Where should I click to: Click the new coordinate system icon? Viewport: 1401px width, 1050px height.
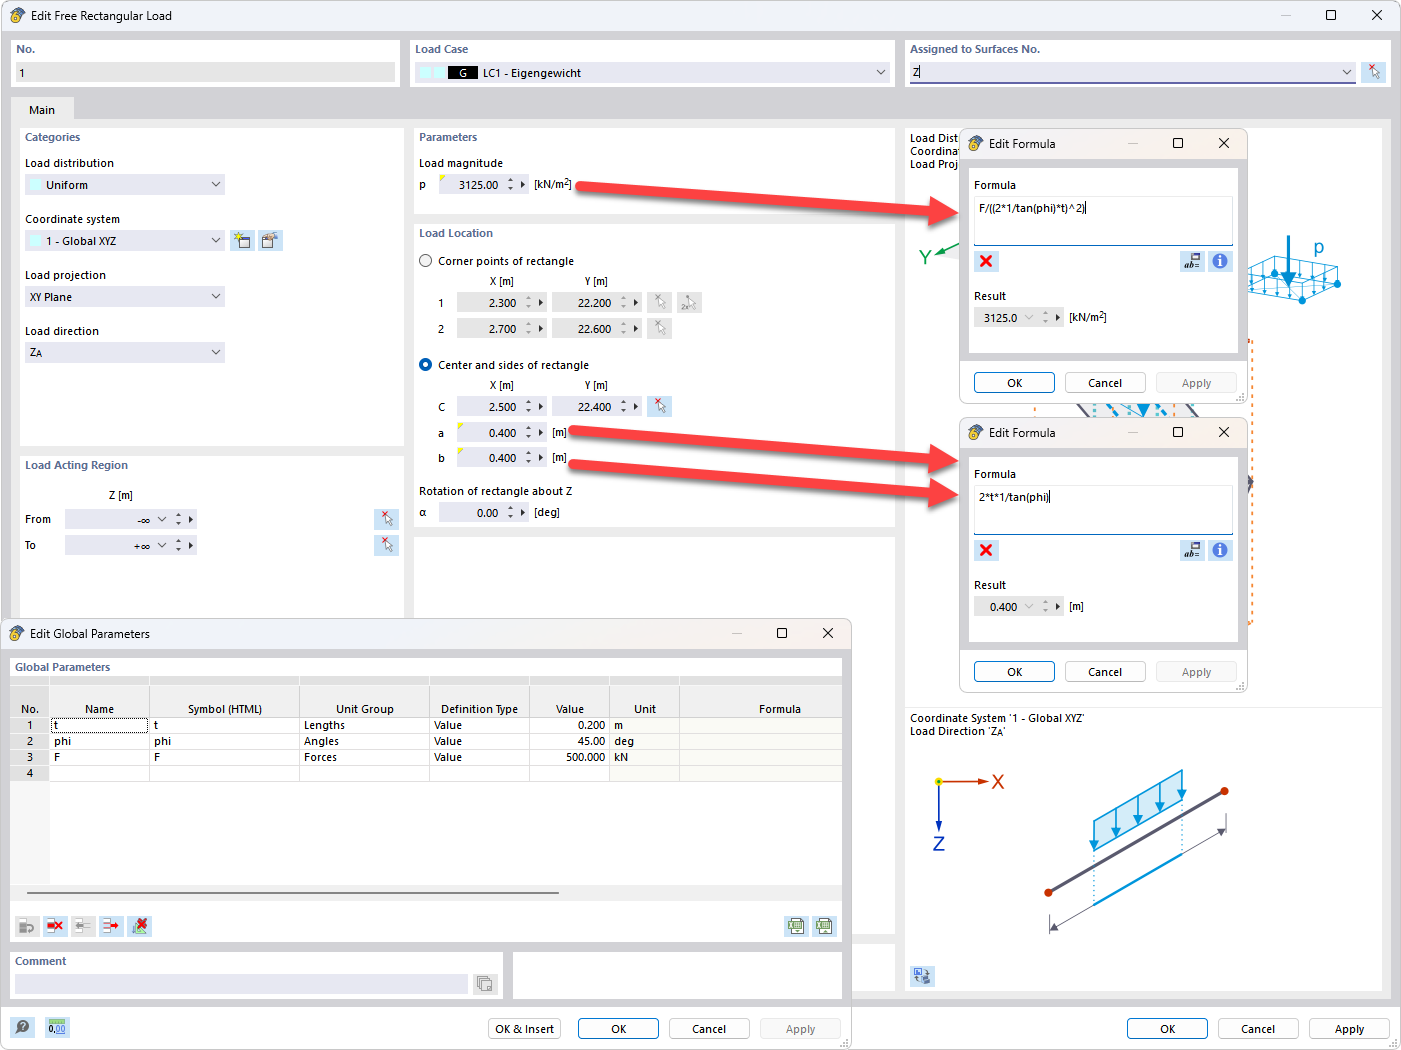(x=242, y=240)
